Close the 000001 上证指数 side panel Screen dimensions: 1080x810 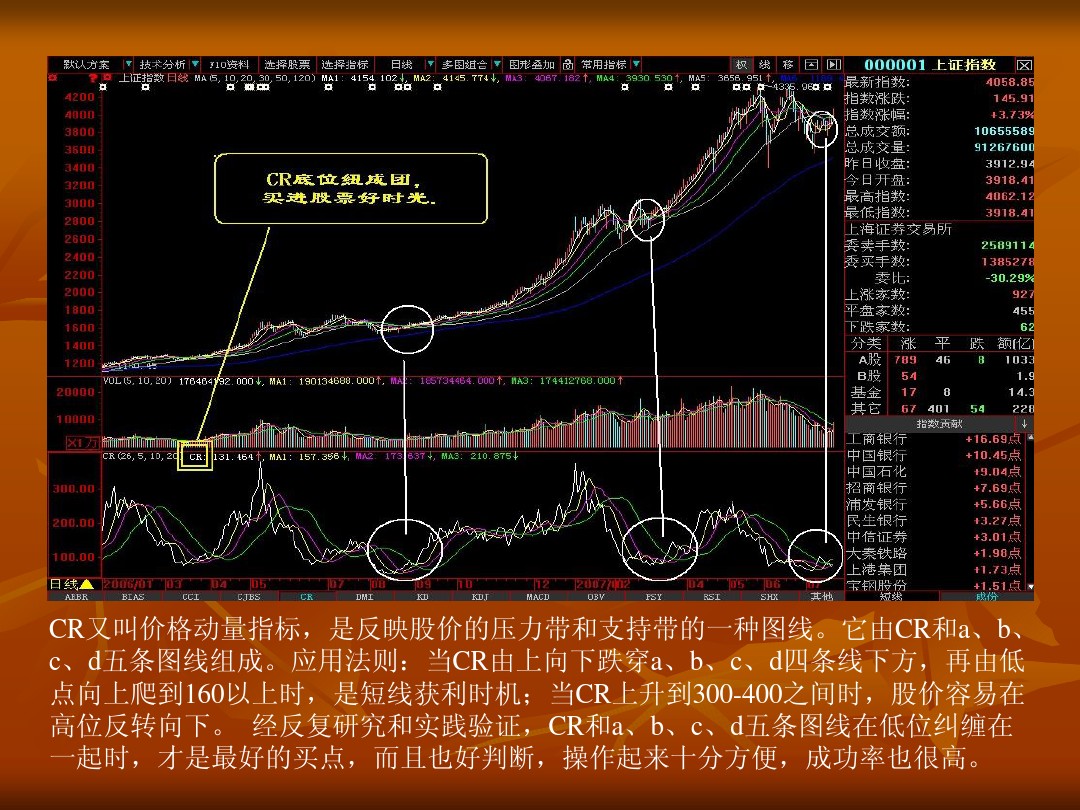(1024, 65)
